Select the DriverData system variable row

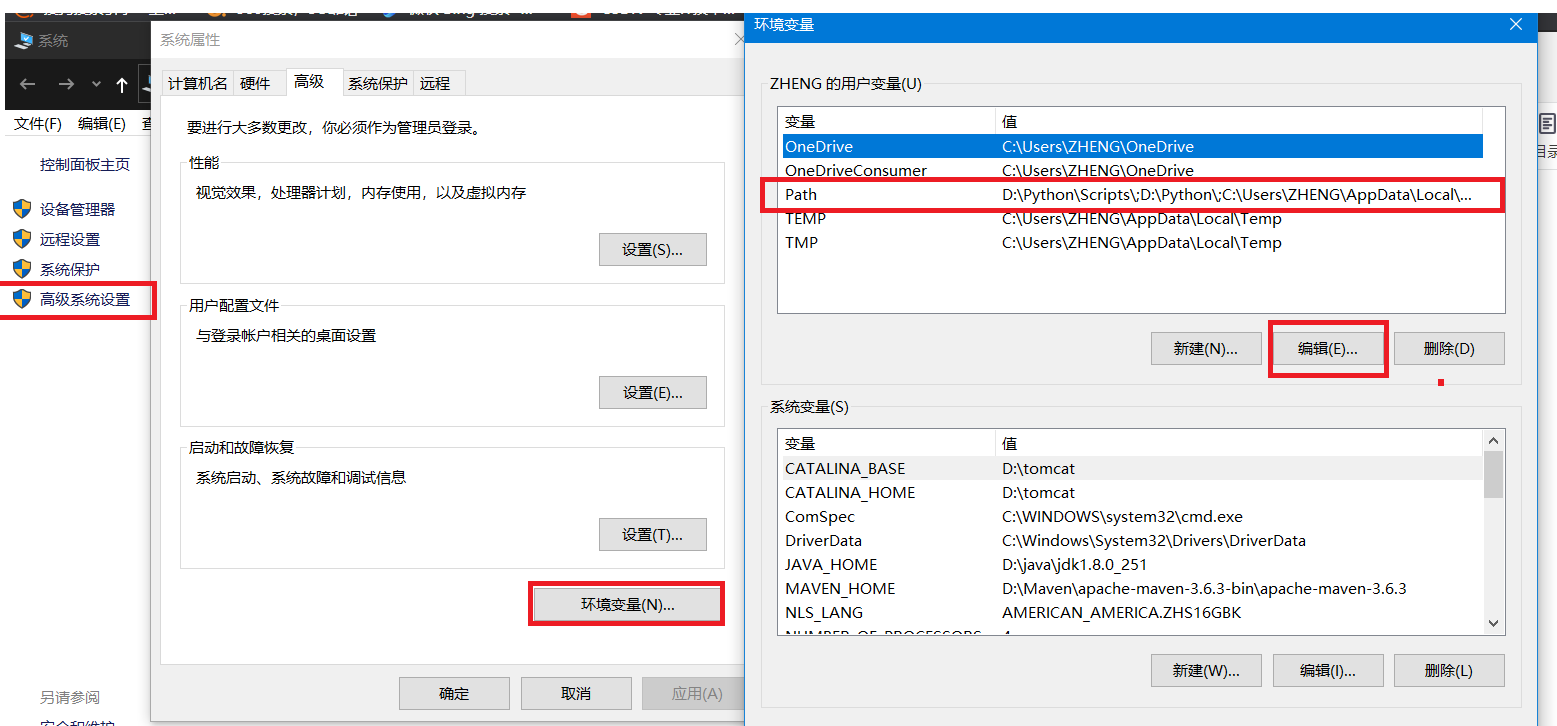pos(1132,540)
